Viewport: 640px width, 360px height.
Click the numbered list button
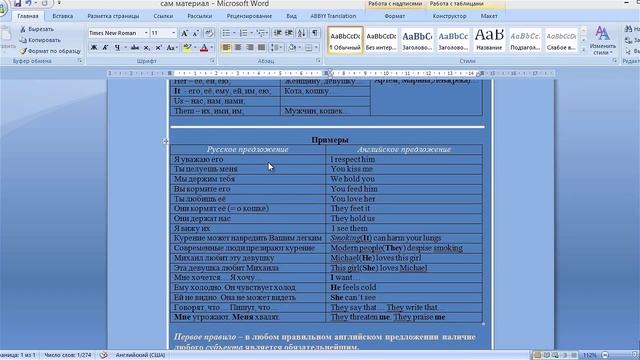point(243,33)
